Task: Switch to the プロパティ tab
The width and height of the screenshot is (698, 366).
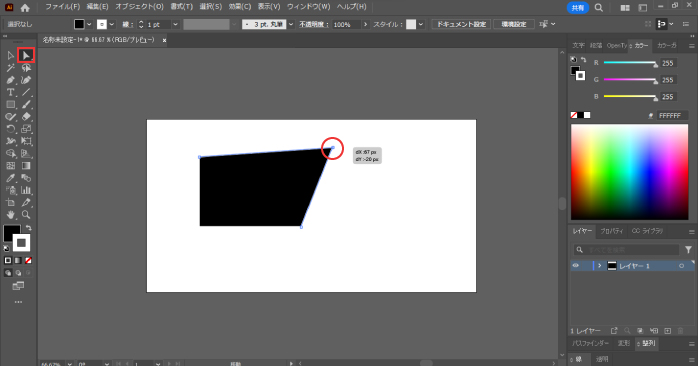Action: point(612,231)
